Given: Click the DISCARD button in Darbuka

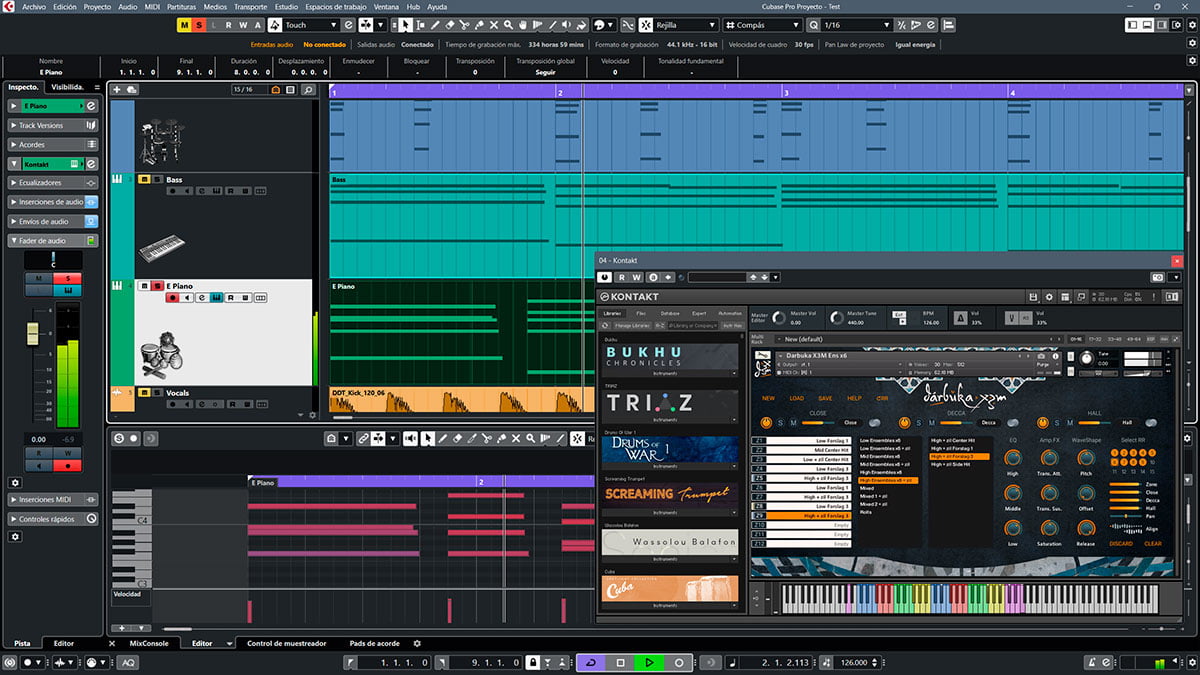Looking at the screenshot, I should coord(1121,543).
